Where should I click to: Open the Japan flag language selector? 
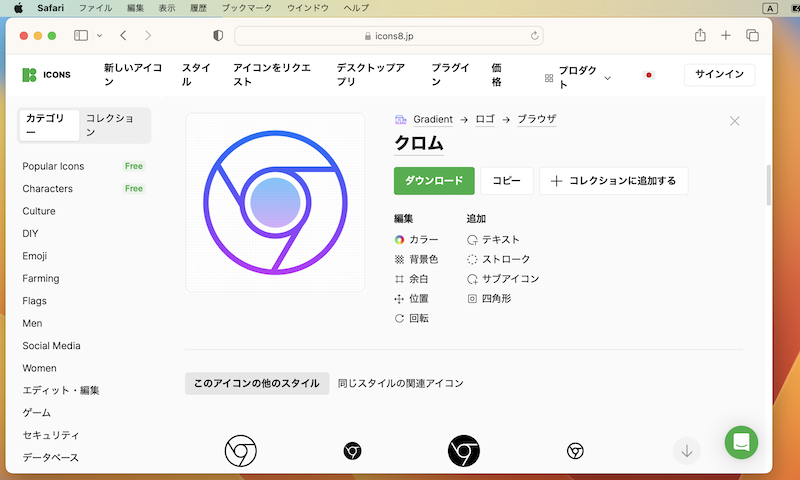click(648, 75)
